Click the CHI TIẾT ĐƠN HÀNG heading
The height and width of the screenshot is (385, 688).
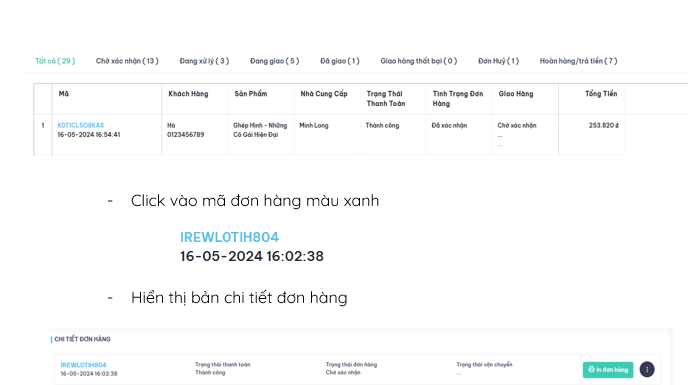(x=82, y=339)
